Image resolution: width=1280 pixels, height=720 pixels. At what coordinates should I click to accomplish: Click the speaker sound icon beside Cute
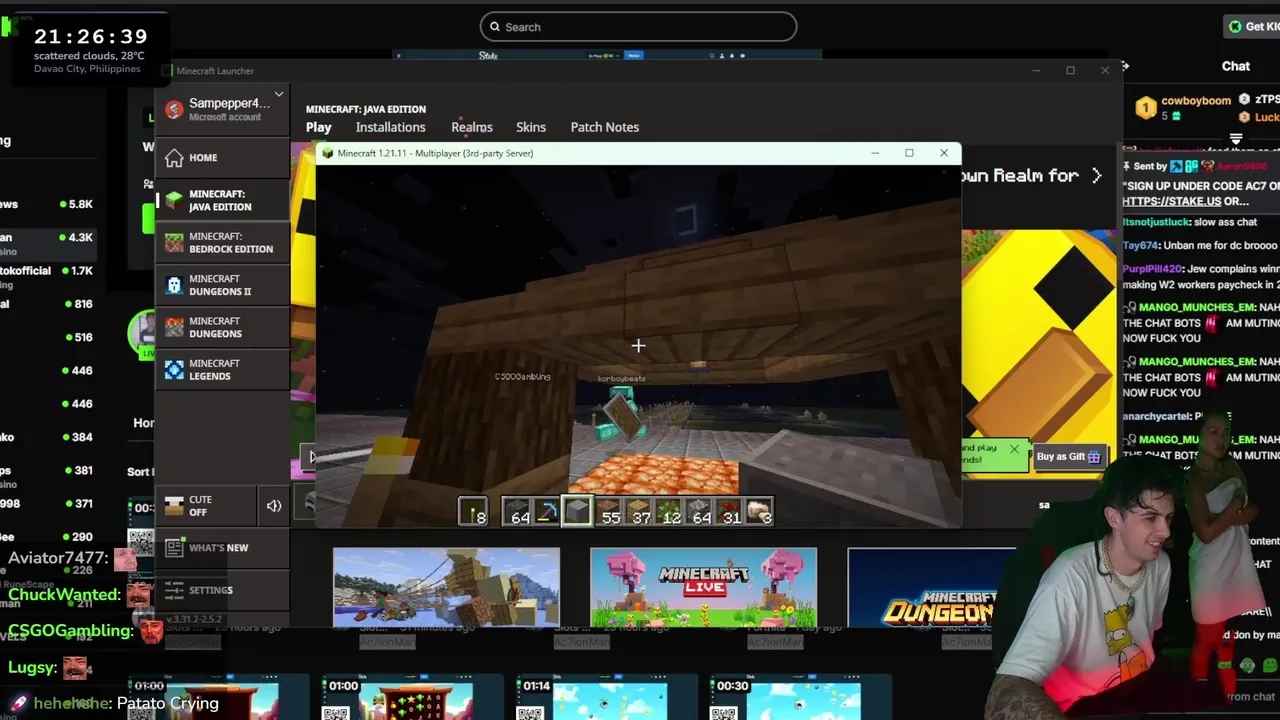[273, 506]
